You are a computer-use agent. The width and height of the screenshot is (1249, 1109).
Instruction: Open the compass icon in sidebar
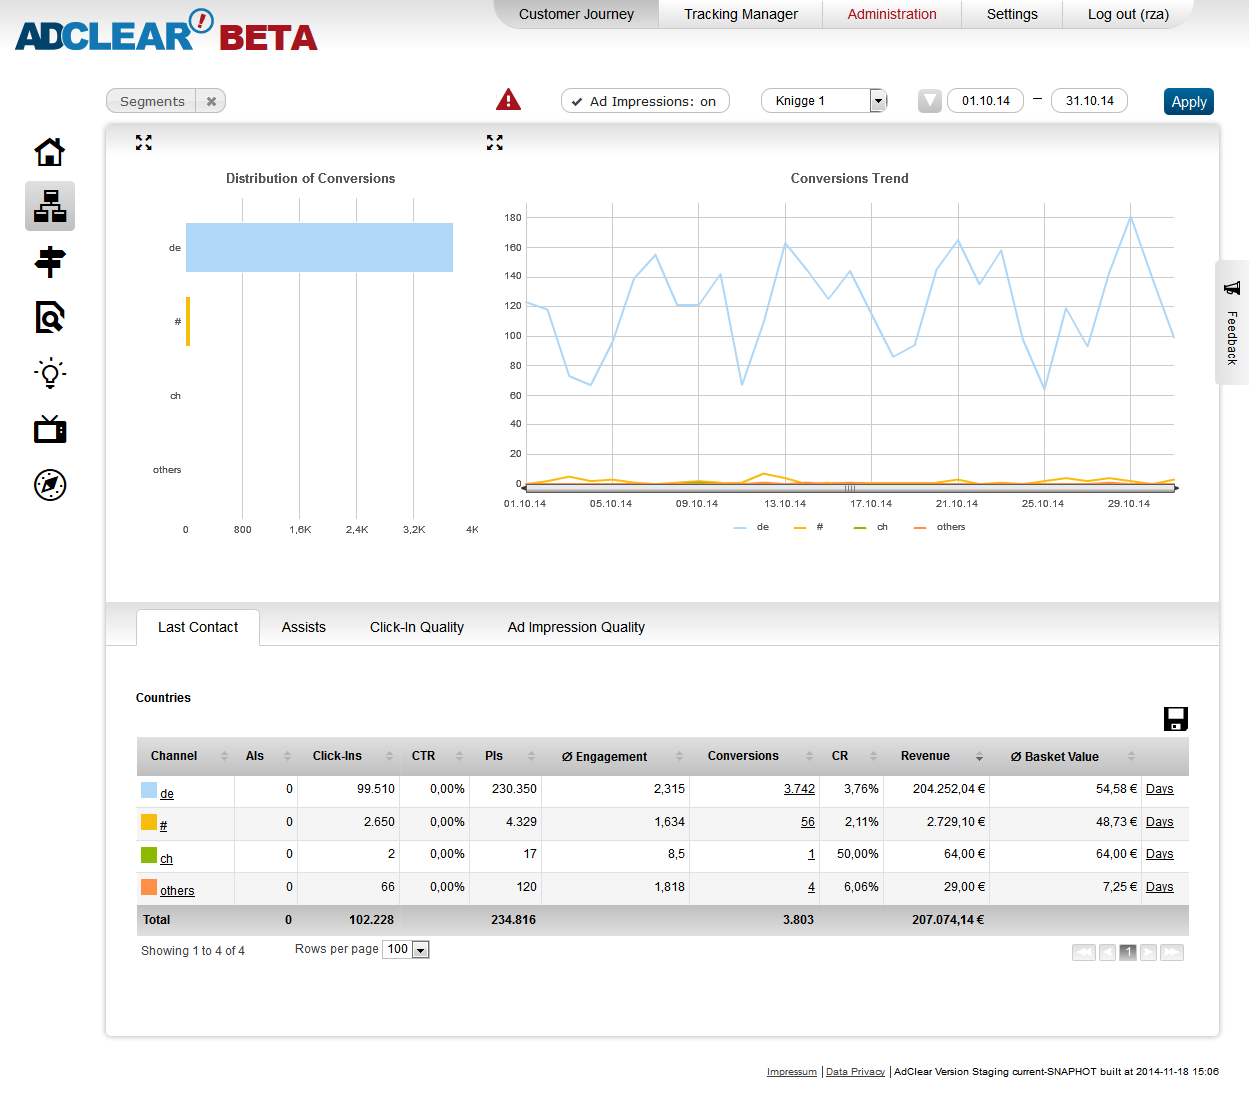tap(50, 485)
